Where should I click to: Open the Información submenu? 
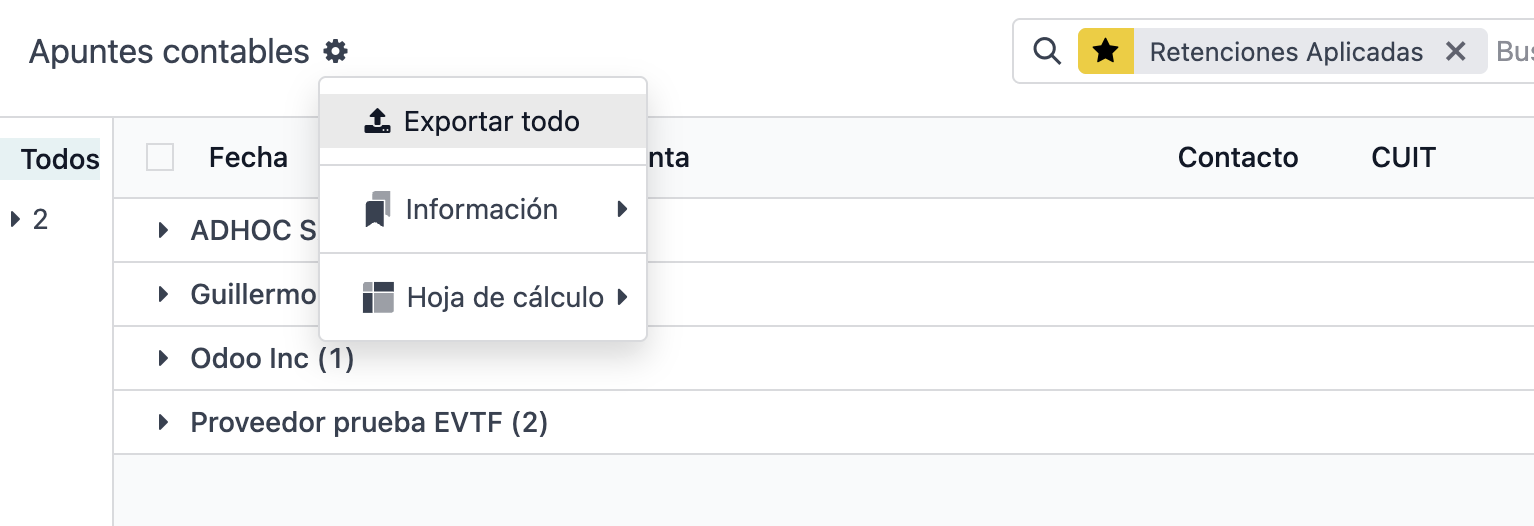[x=483, y=209]
